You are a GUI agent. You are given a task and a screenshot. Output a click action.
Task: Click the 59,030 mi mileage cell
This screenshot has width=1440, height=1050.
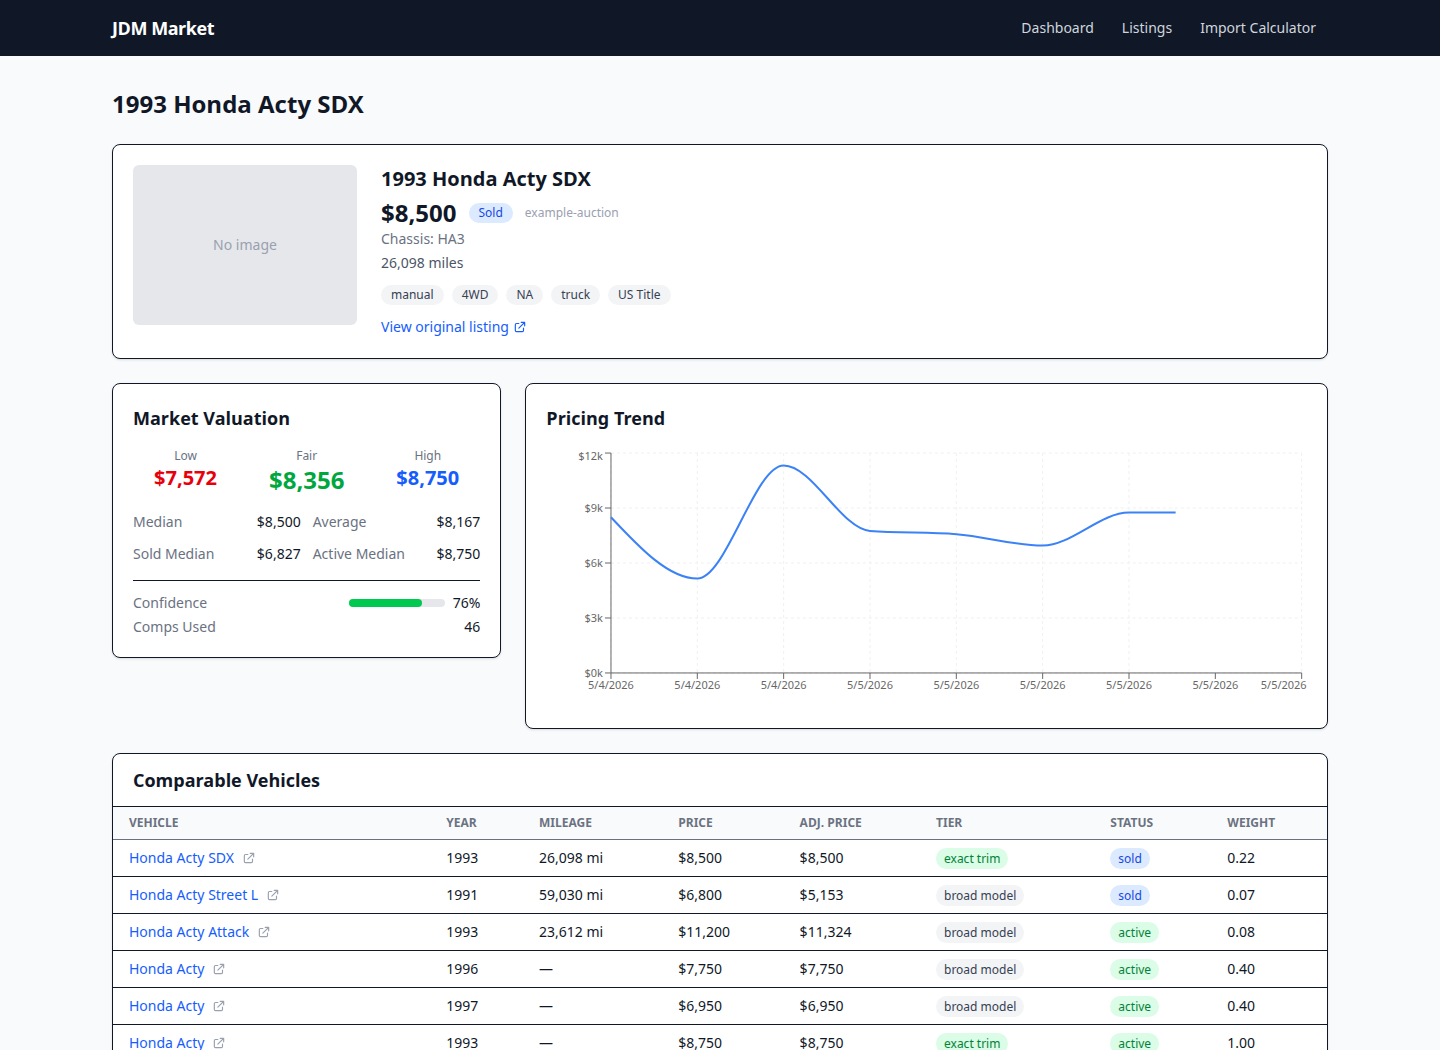coord(571,895)
